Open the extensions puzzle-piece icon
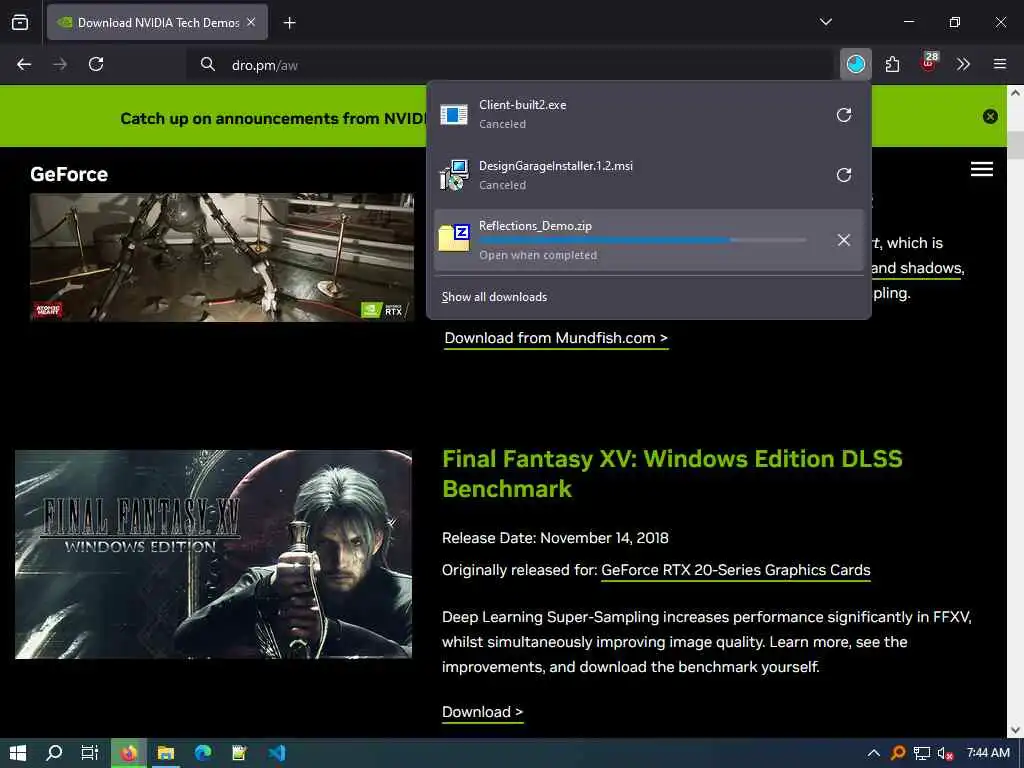The width and height of the screenshot is (1024, 768). tap(892, 64)
